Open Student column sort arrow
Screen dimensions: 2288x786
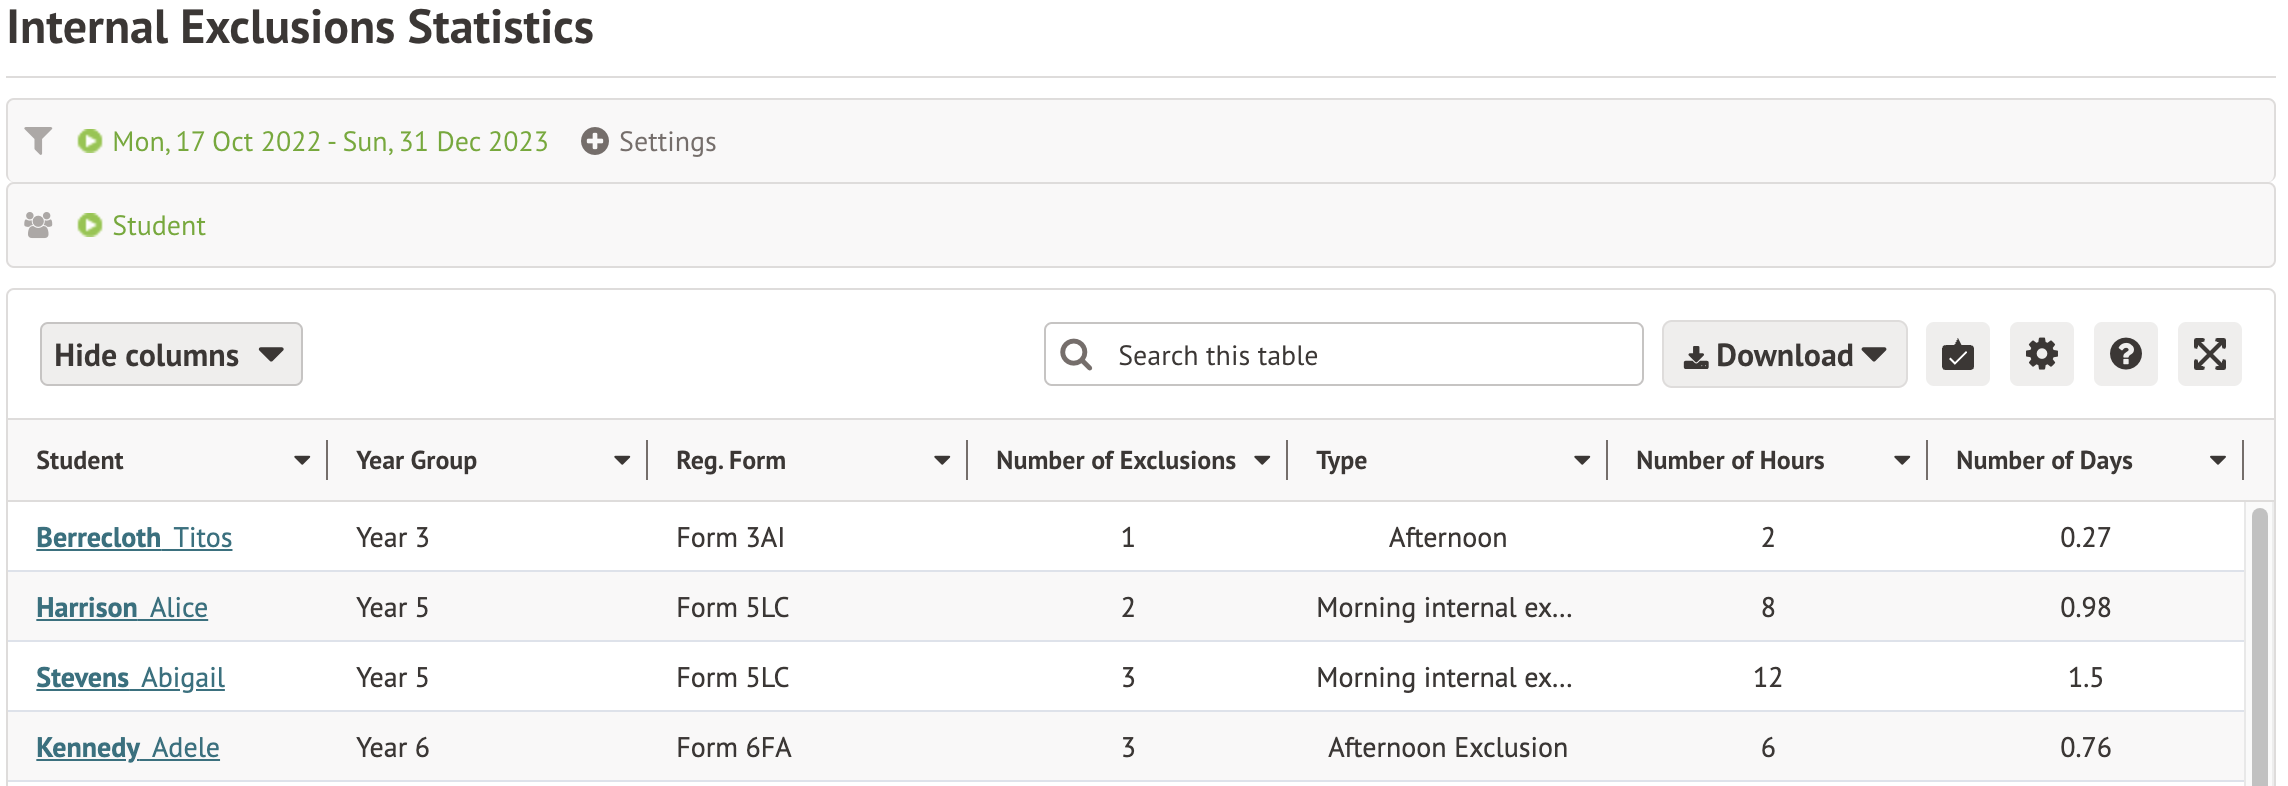(x=301, y=460)
